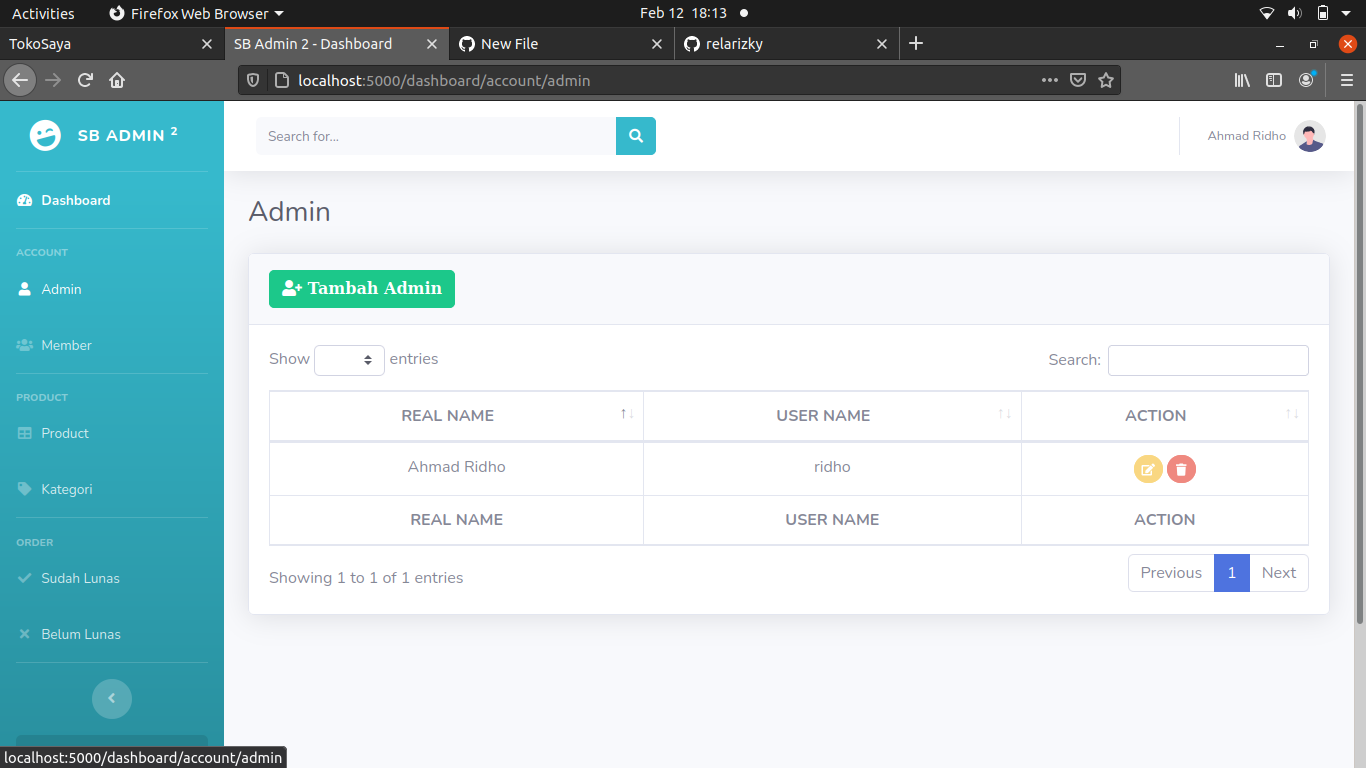The width and height of the screenshot is (1366, 768).
Task: Open the Firefox hamburger menu
Action: click(x=1347, y=80)
